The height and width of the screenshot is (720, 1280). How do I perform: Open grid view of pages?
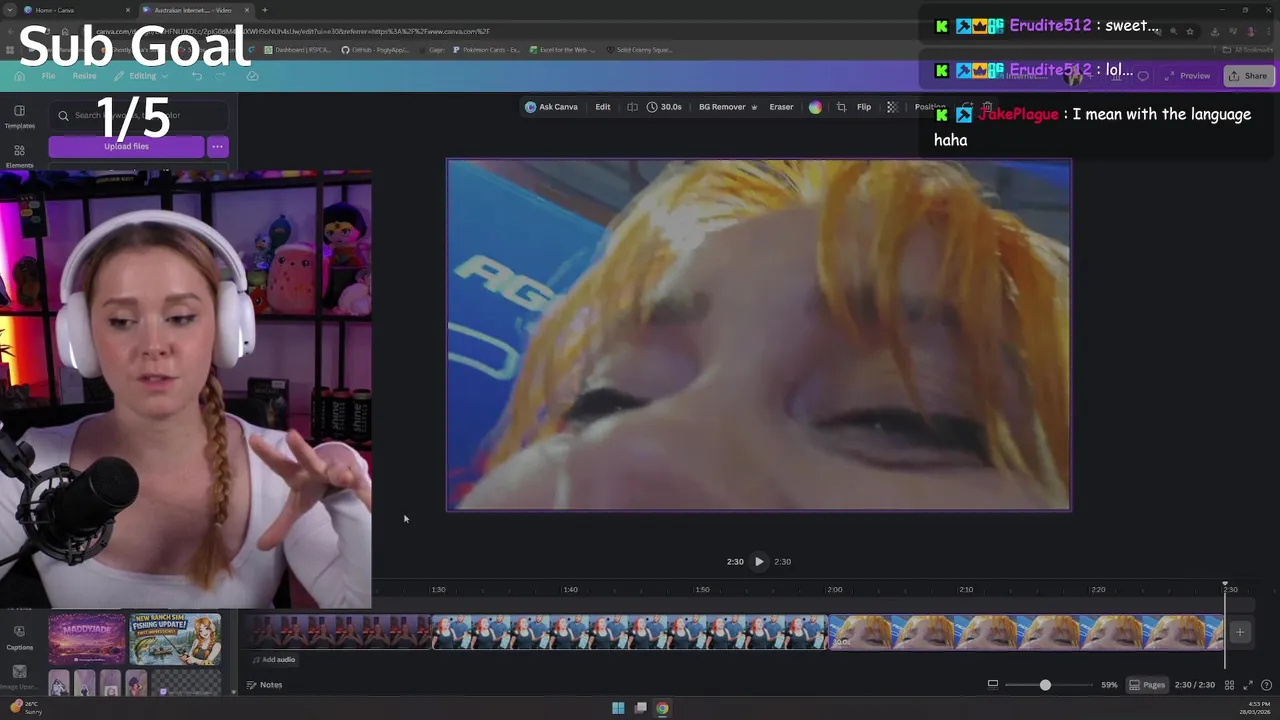pyautogui.click(x=1229, y=685)
